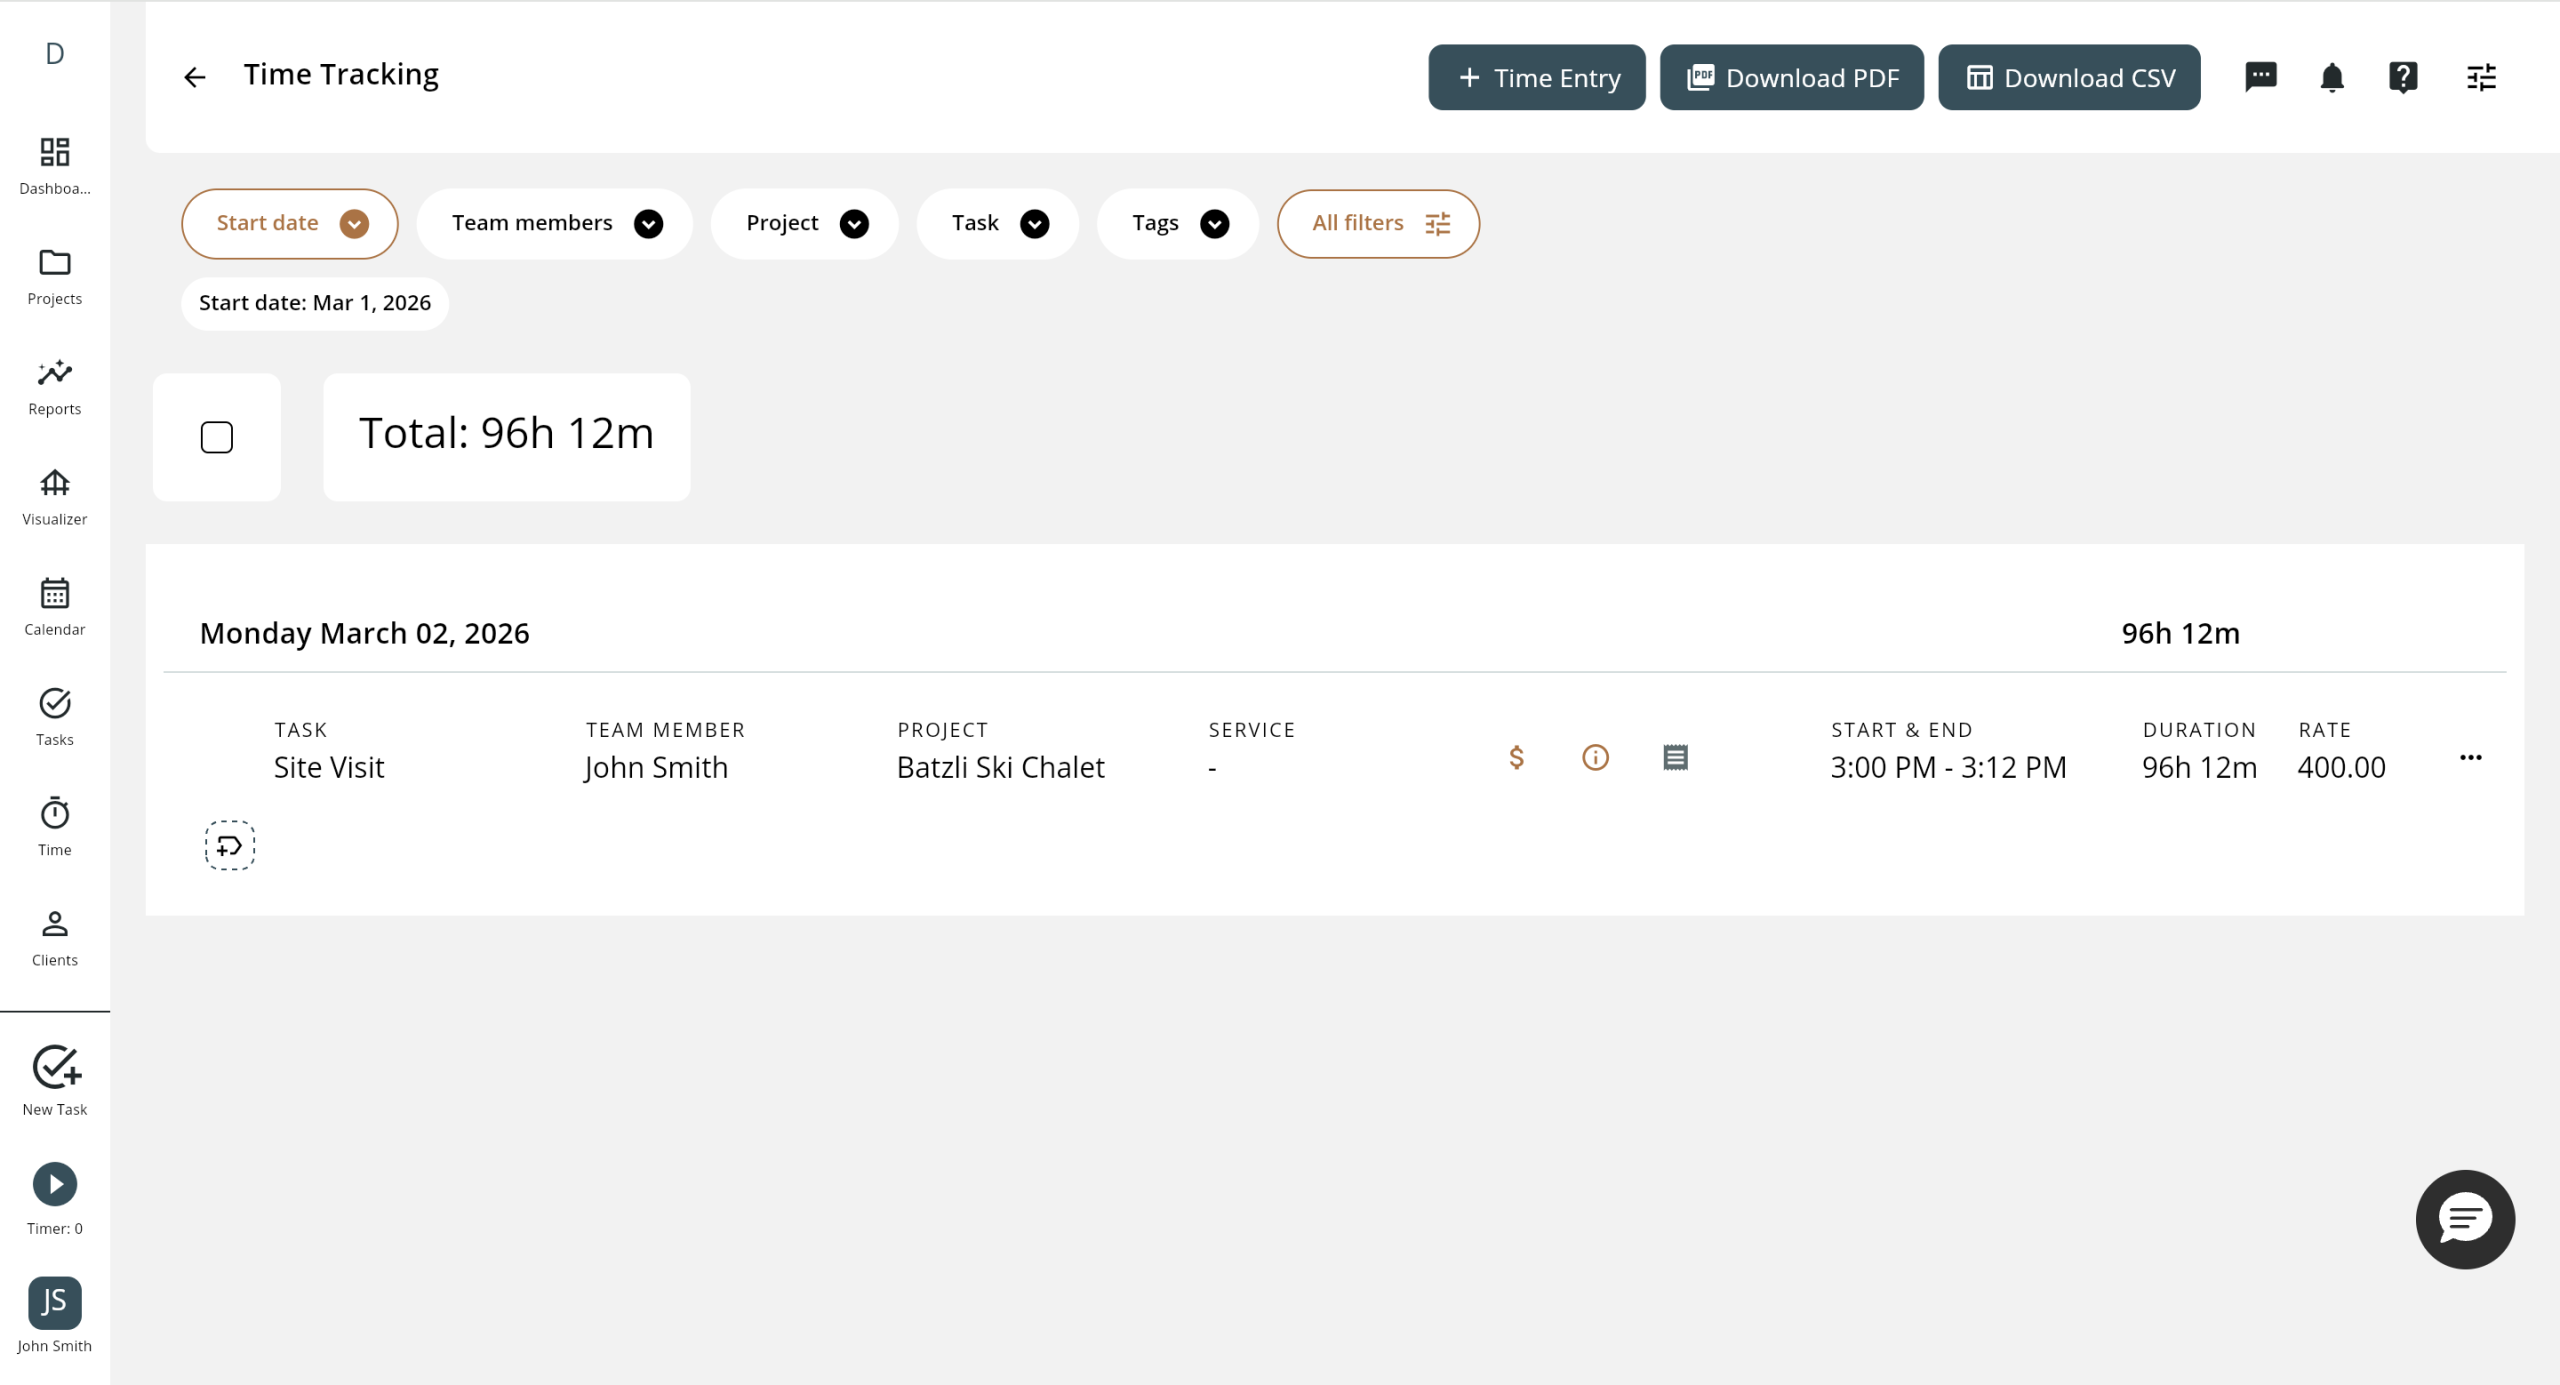Add comment using dashed speech bubble icon

pos(230,846)
